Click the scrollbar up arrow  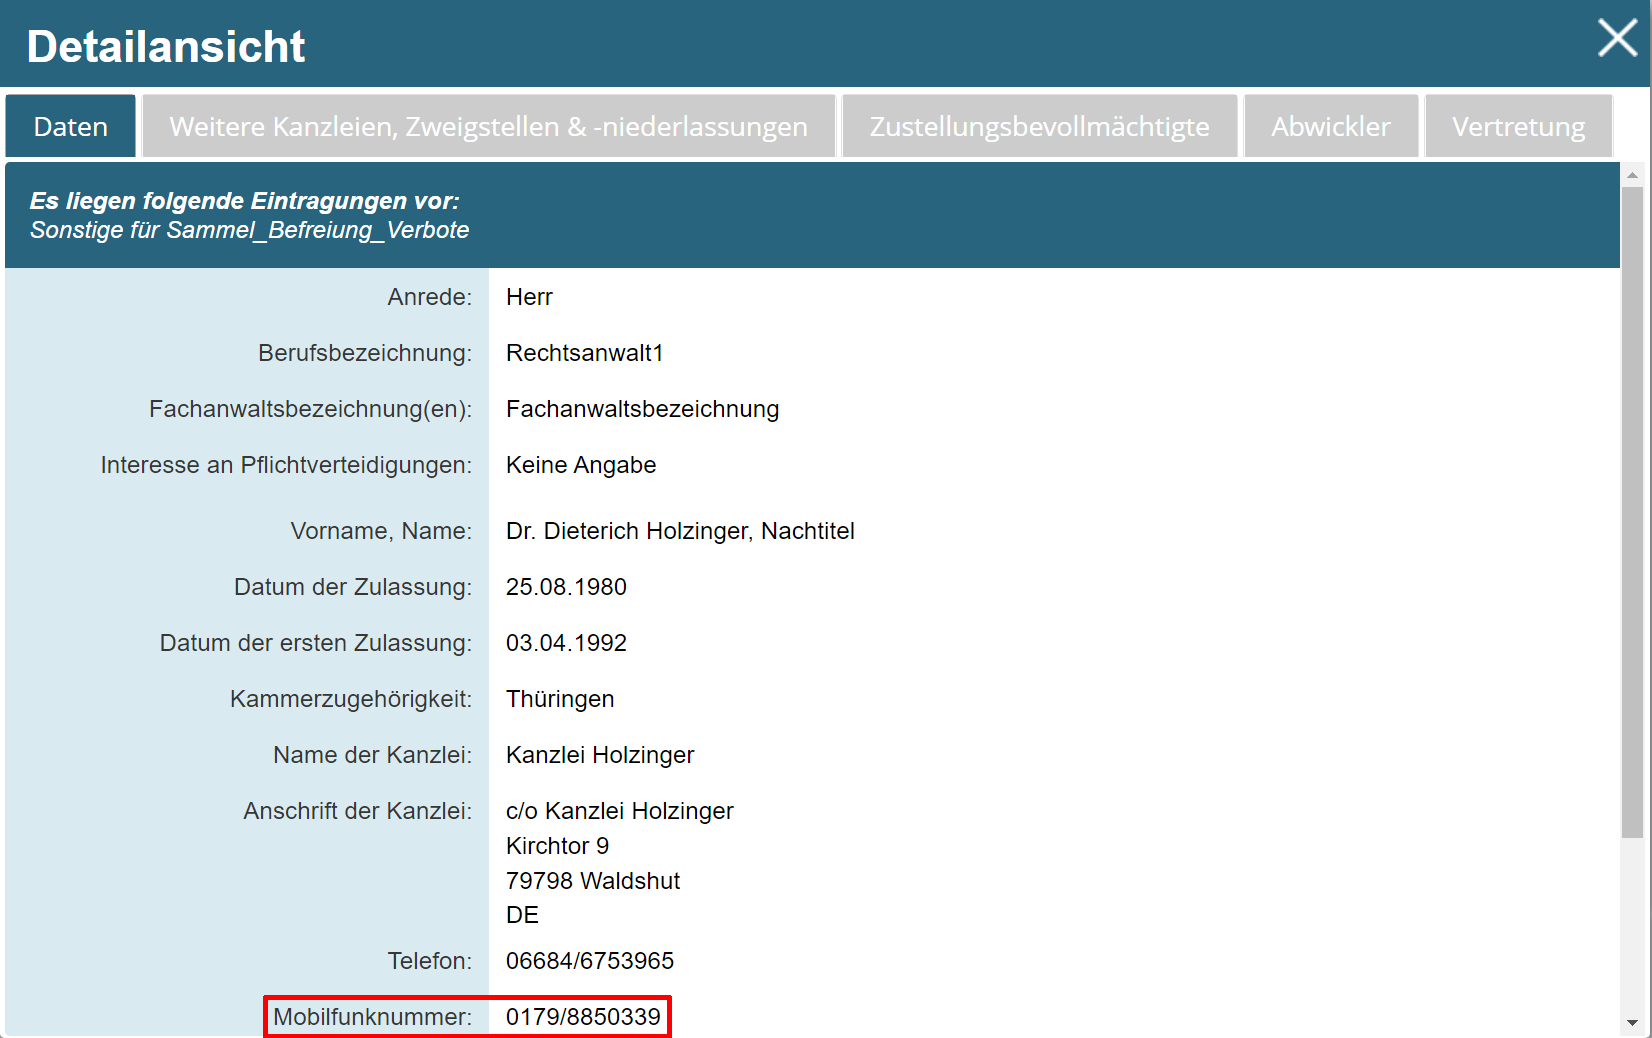click(x=1632, y=175)
